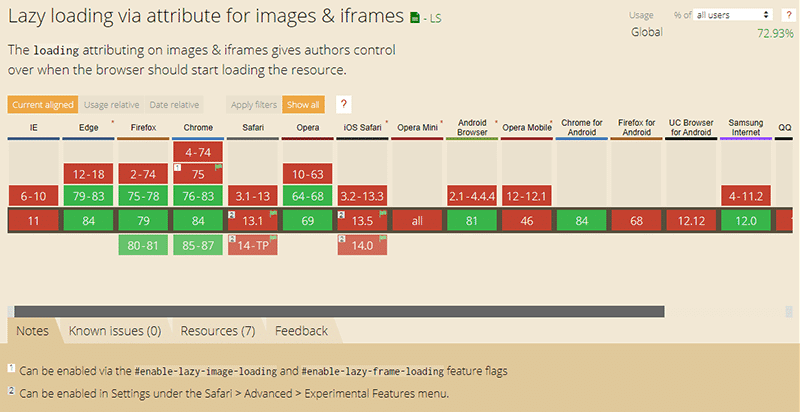The image size is (800, 412).
Task: Open the 'all users' usage dropdown
Action: (733, 15)
